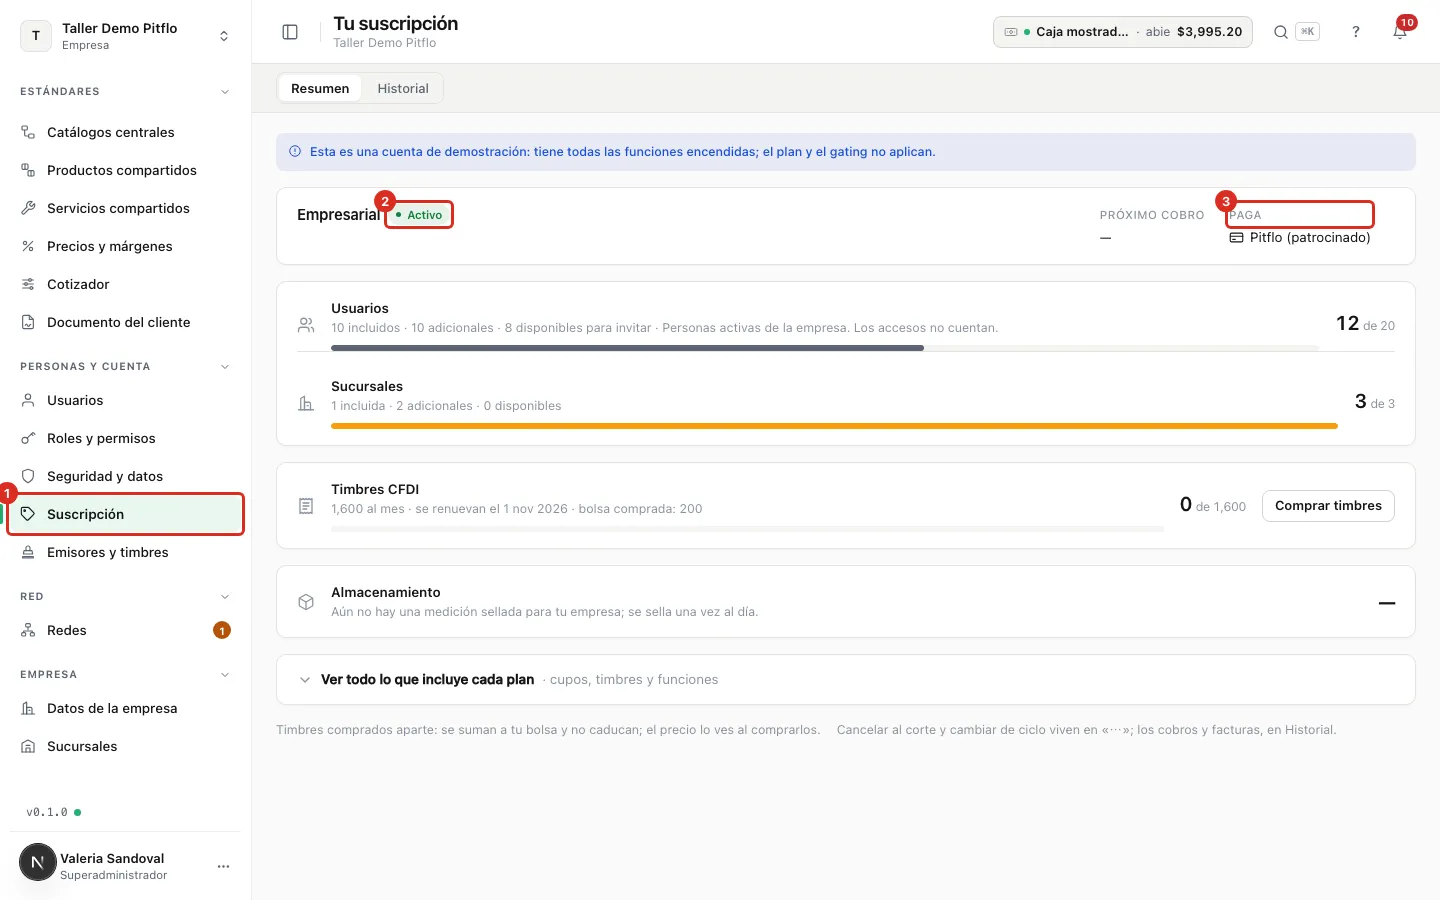Open the help question mark icon

coord(1356,32)
